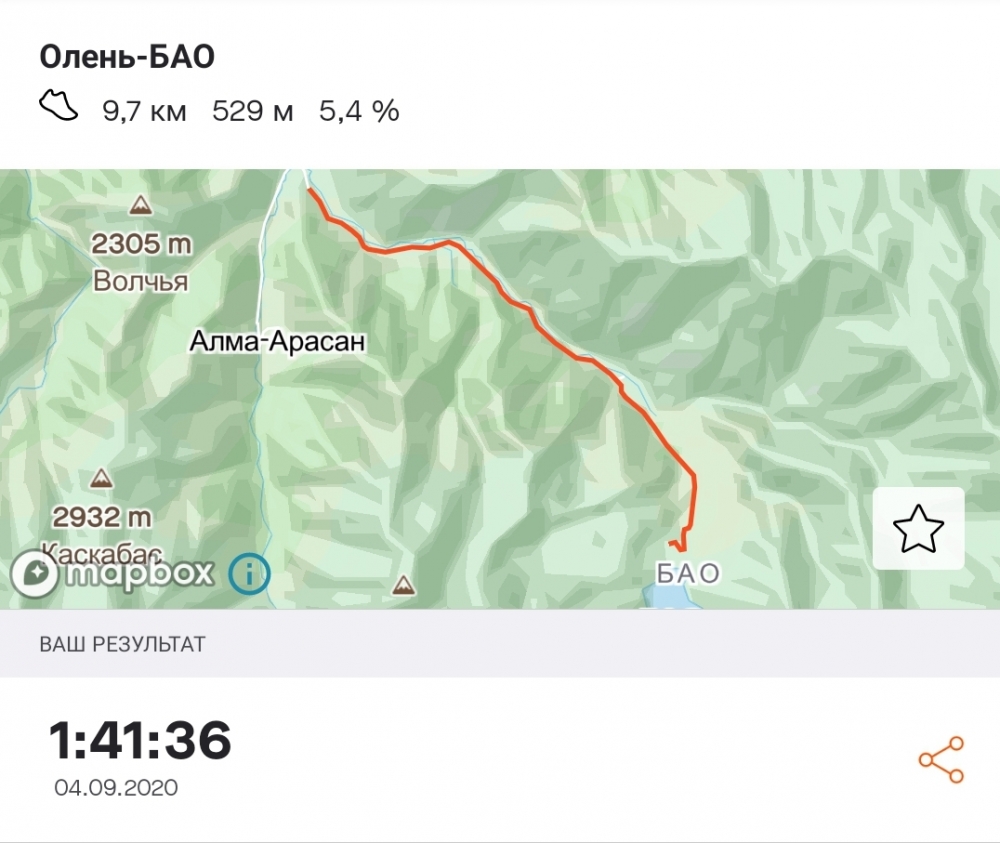Tap the 529 м elevation gain value

253,111
